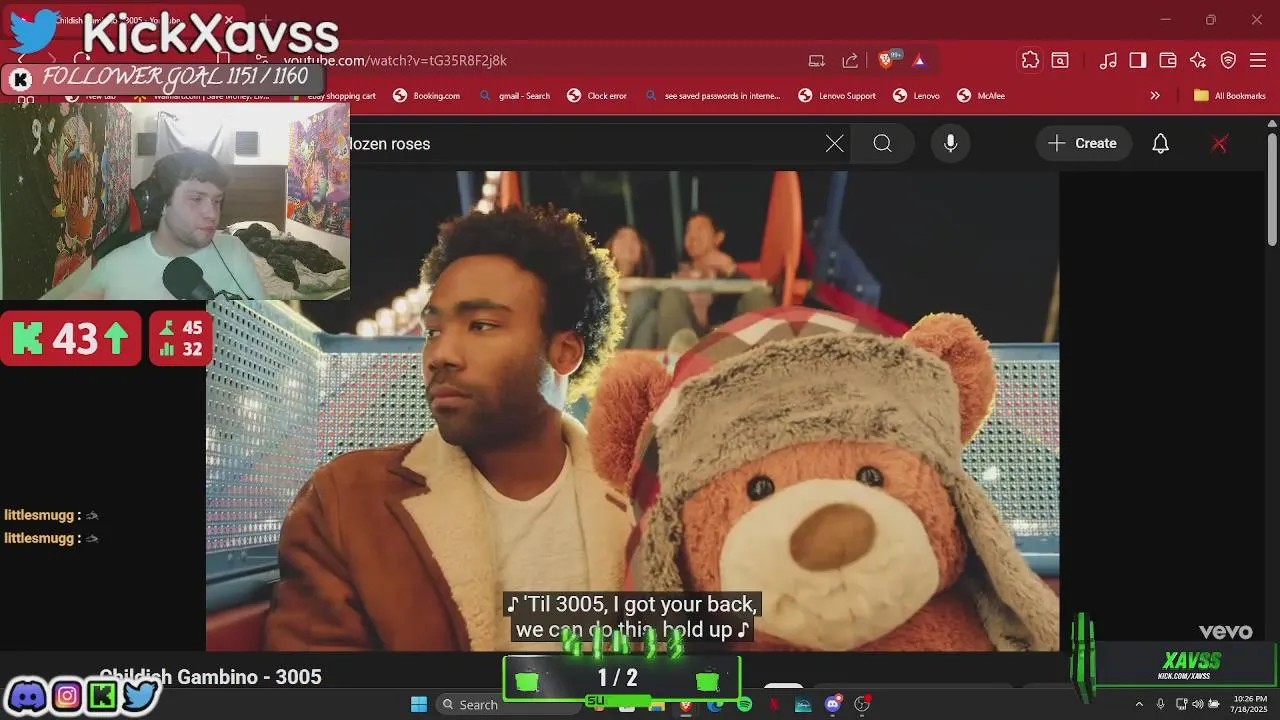Click the Brave Rewards triangle icon
This screenshot has width=1280, height=720.
(x=919, y=61)
